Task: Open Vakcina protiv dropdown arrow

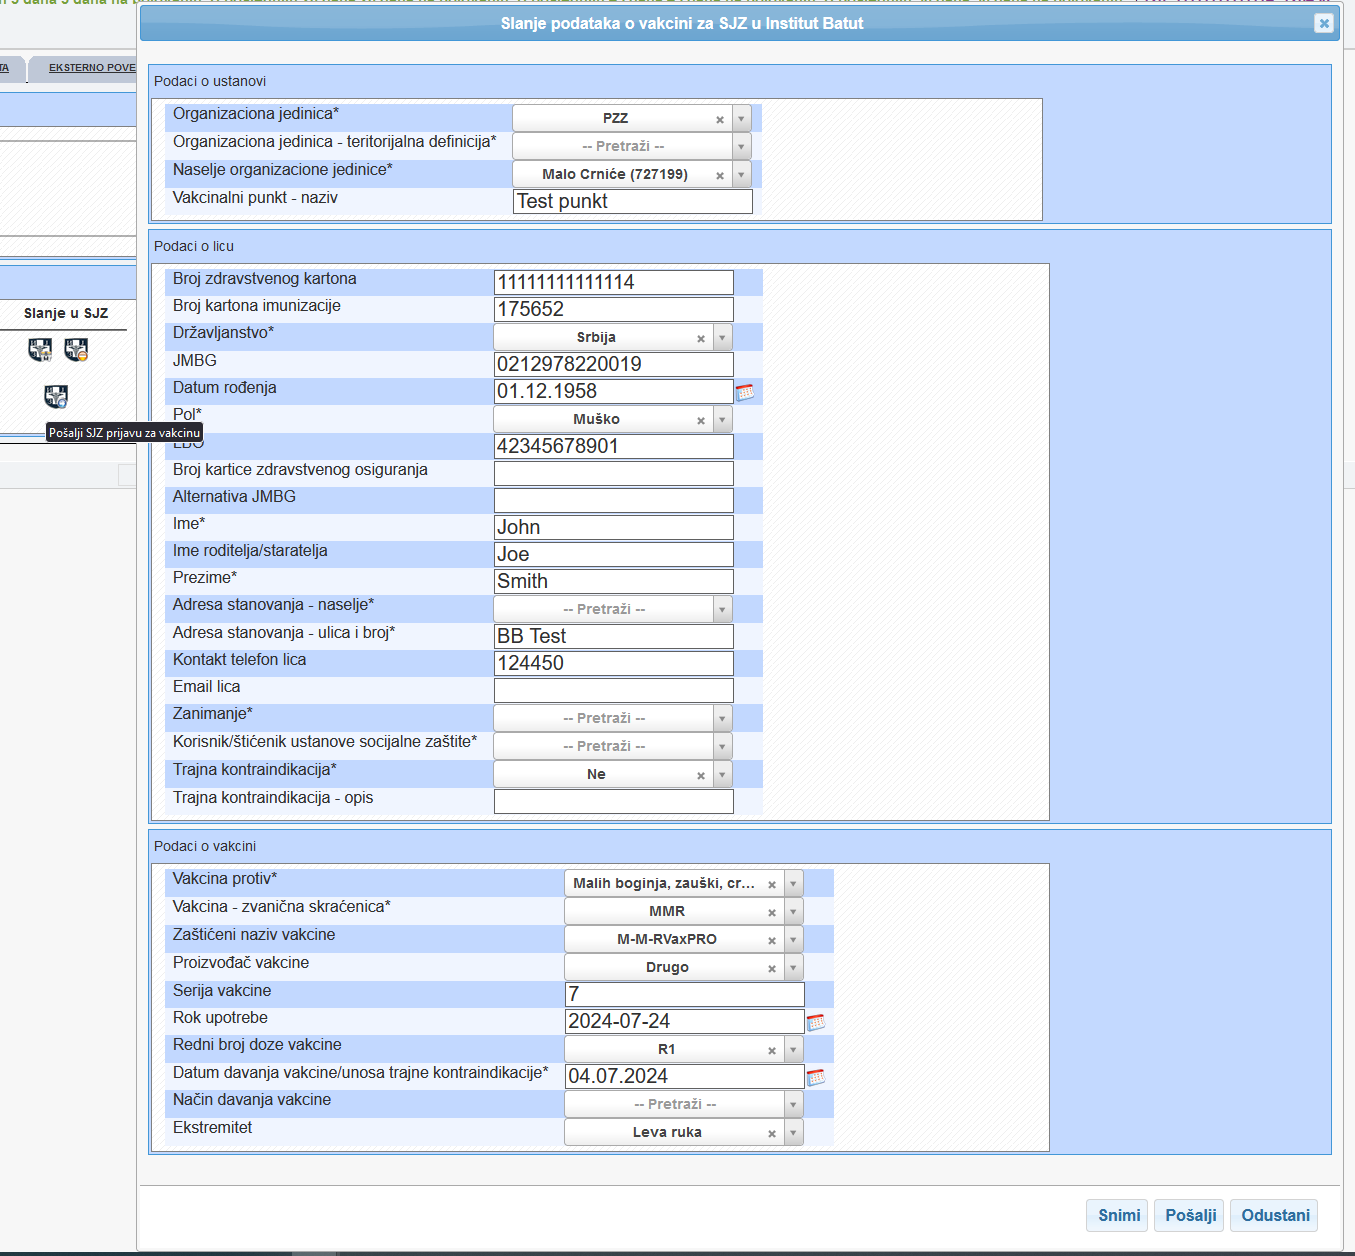Action: point(793,883)
